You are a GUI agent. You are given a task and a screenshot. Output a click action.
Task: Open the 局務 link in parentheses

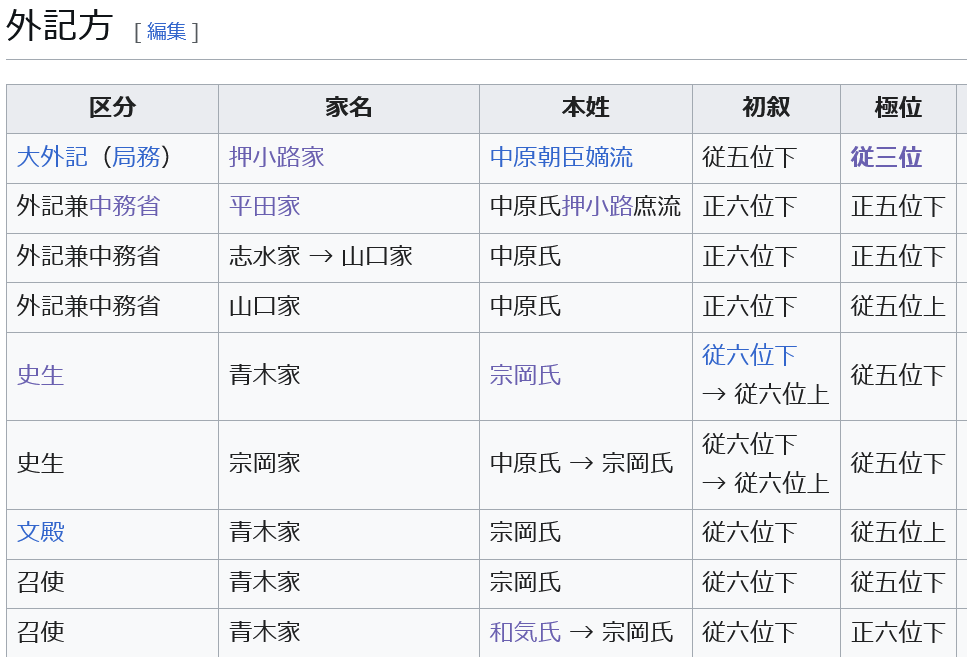135,158
